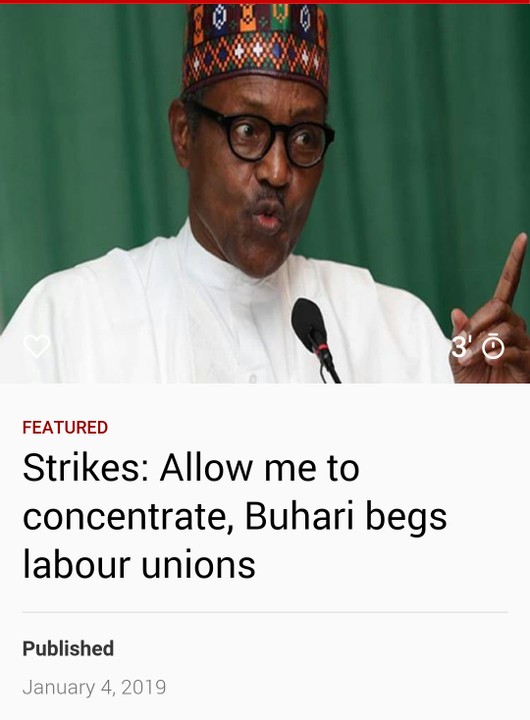Tap the article's lead photo

click(x=265, y=193)
